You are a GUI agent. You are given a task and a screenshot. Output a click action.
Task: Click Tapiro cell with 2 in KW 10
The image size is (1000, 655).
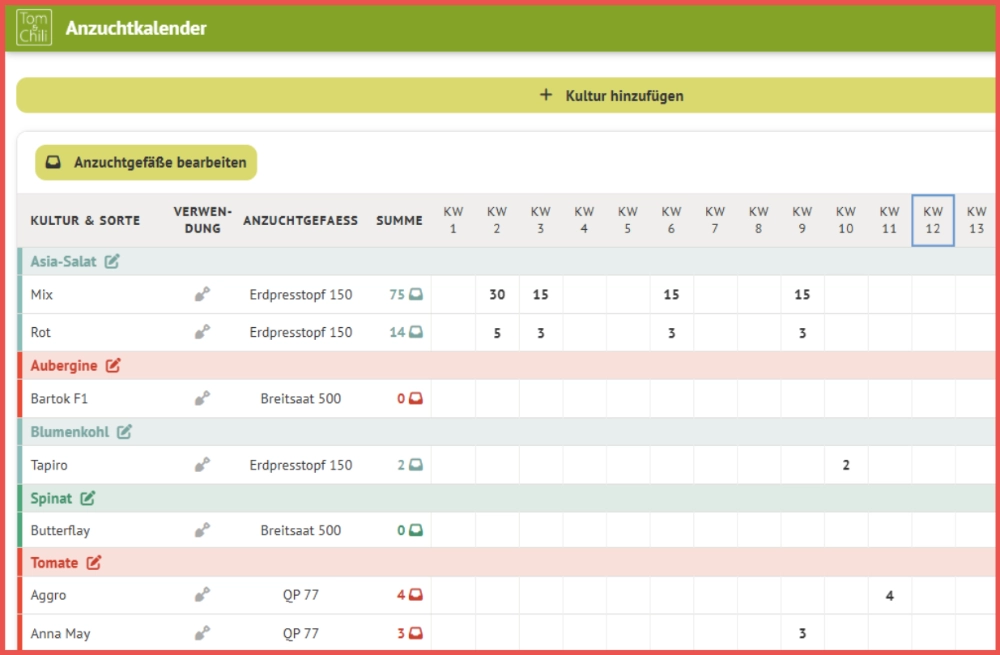point(846,465)
